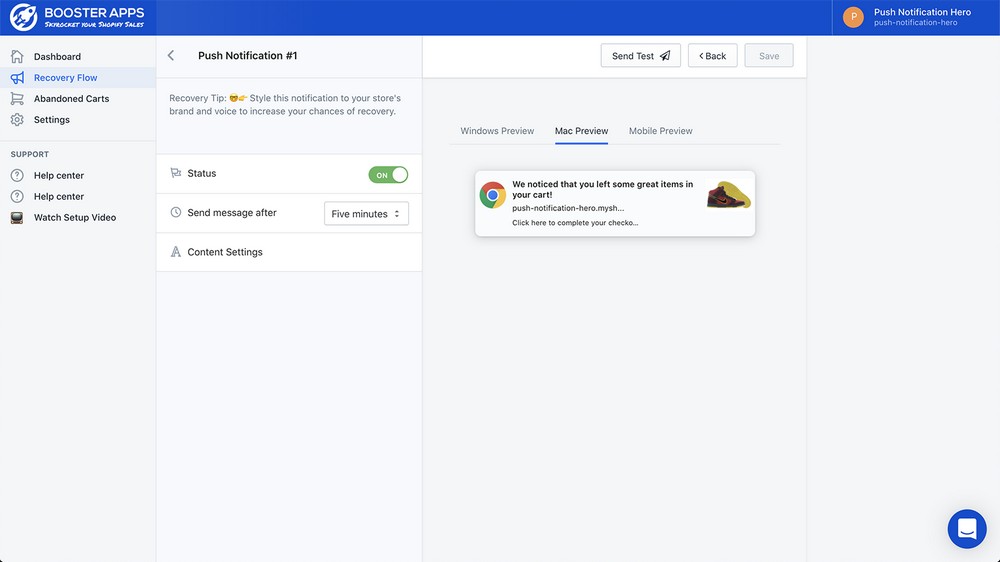Click the Recovery Tip text

pyautogui.click(x=284, y=105)
